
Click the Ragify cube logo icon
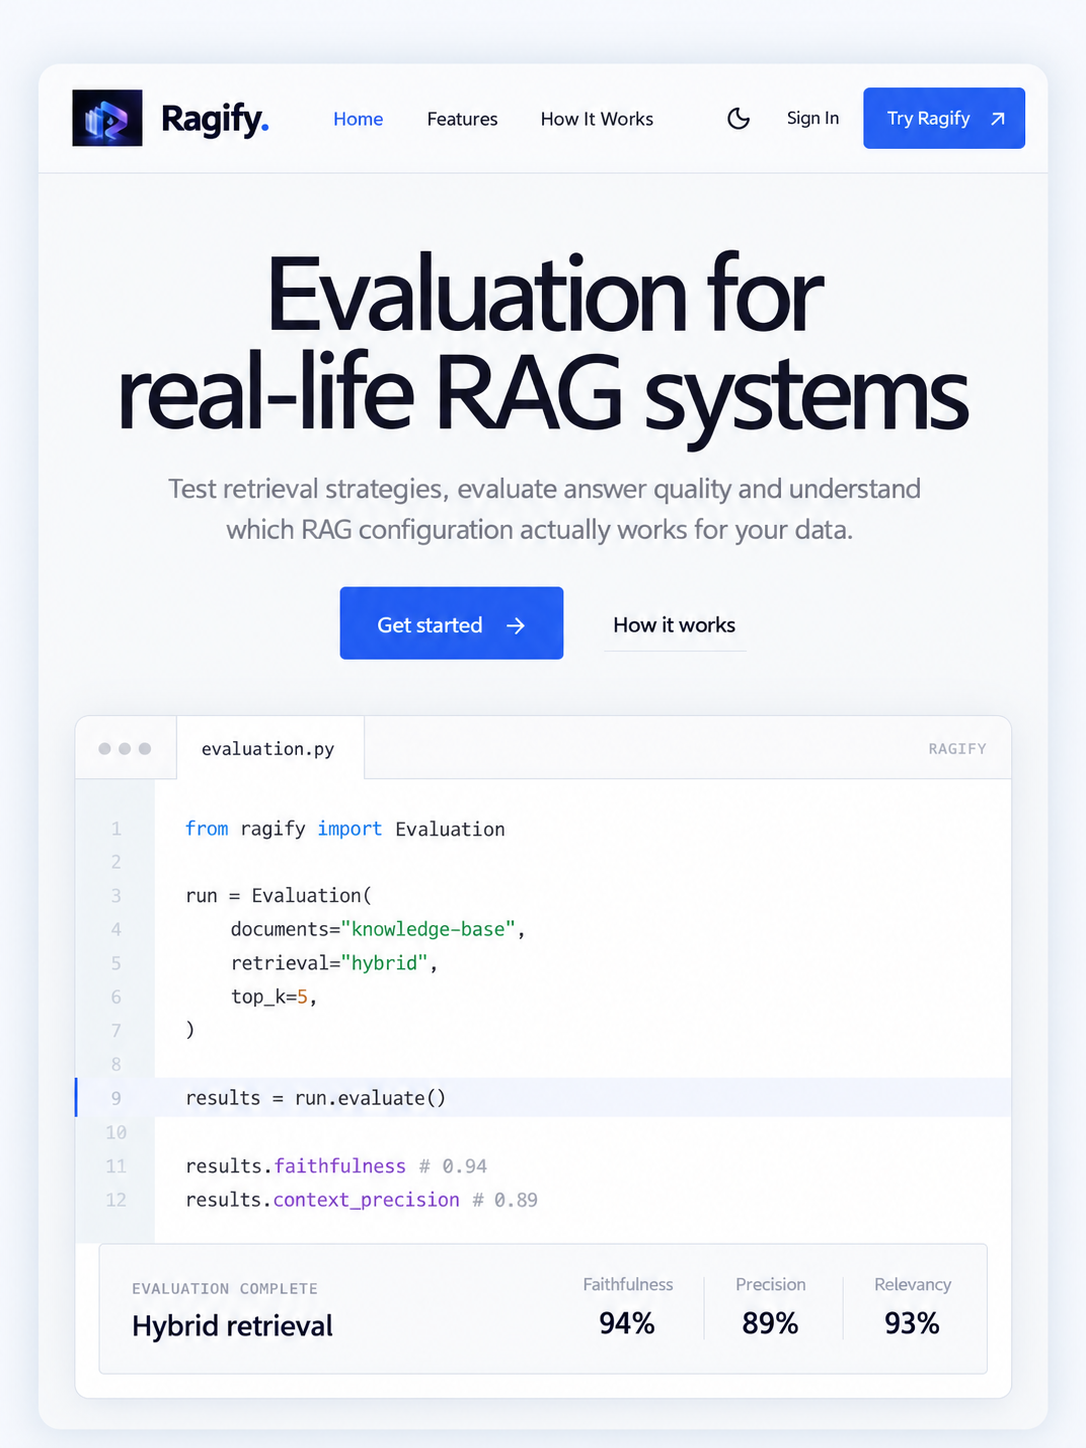tap(107, 118)
